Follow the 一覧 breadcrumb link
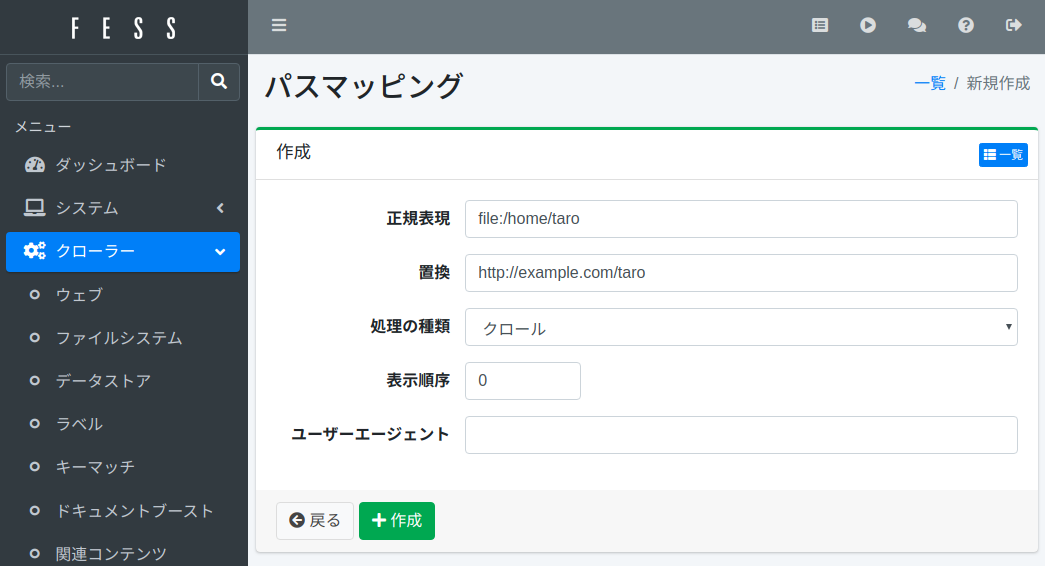This screenshot has height=566, width=1045. (x=929, y=84)
